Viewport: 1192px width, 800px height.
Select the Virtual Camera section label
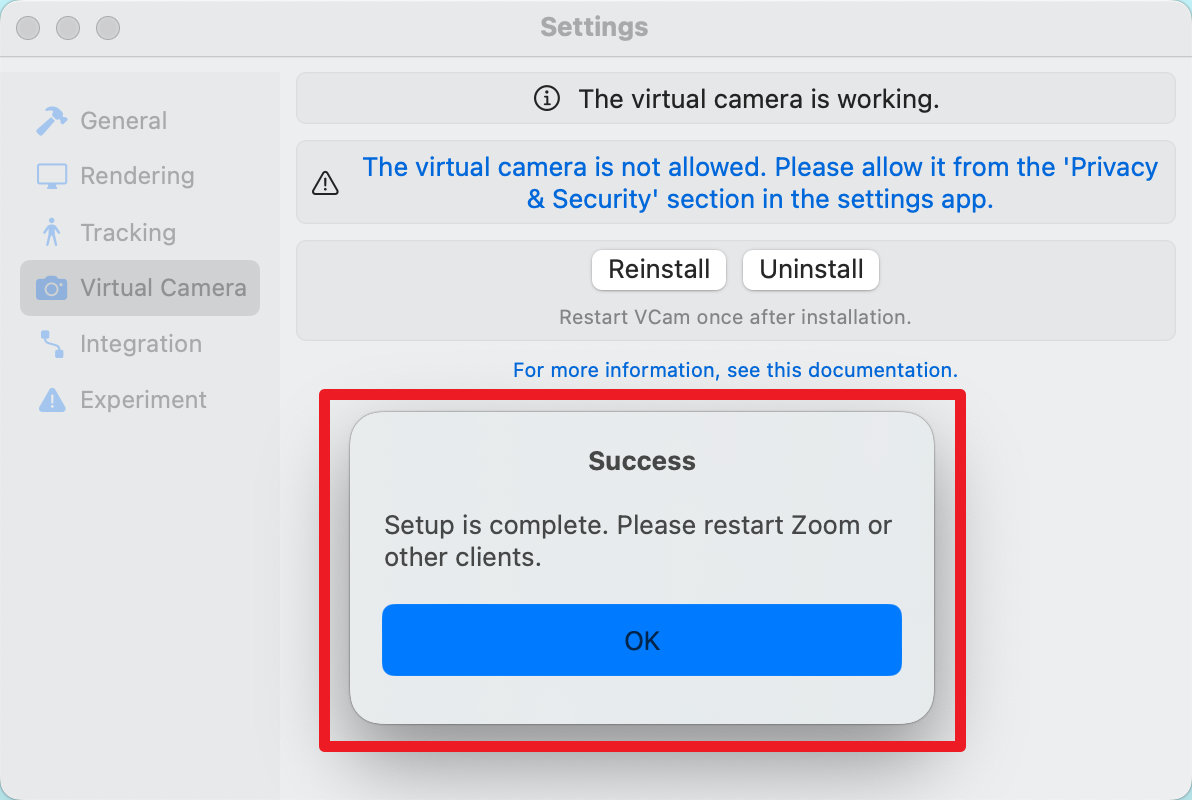[163, 288]
